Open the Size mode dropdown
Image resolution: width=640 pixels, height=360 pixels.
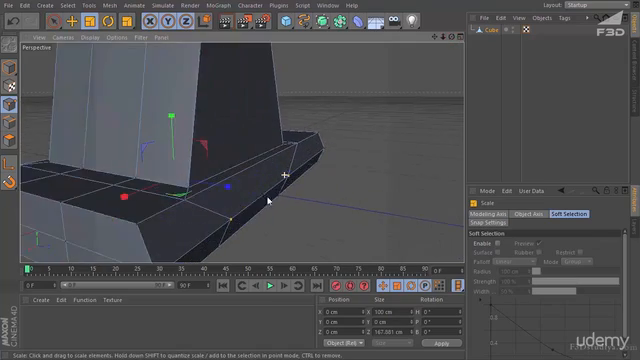tap(392, 343)
